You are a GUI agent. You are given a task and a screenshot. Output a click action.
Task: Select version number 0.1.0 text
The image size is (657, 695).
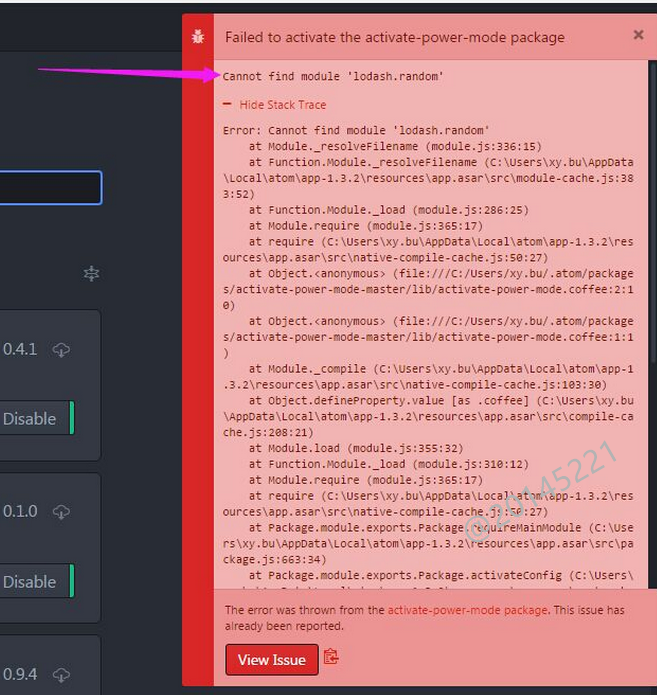(x=20, y=511)
